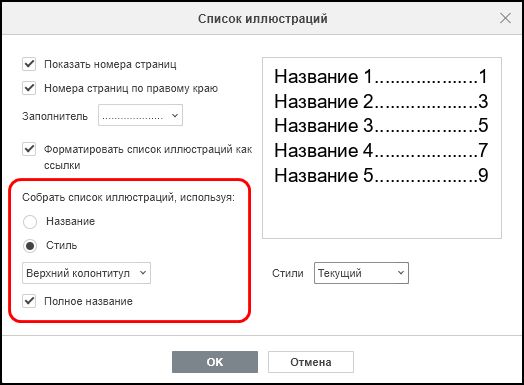
Task: Click the Заполнитель label
Action: (55, 116)
